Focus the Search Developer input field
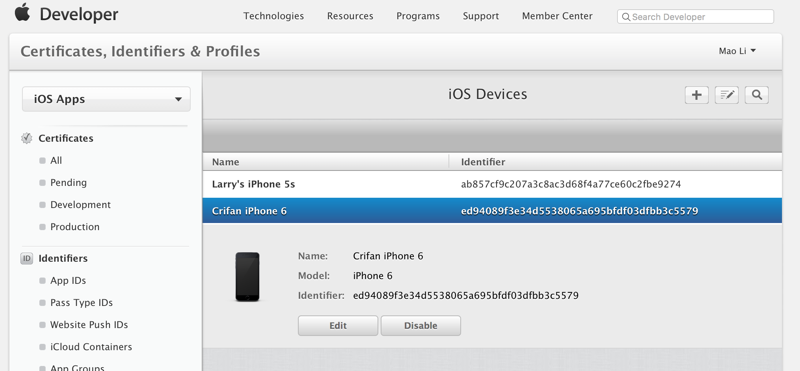Screen dimensions: 800x371 695,17
